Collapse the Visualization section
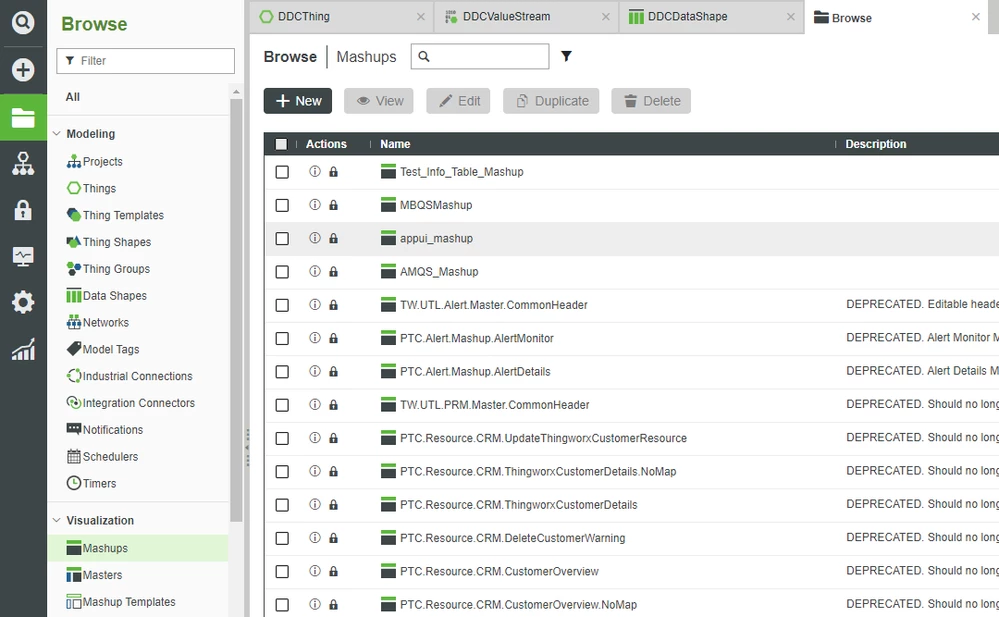 click(x=58, y=520)
